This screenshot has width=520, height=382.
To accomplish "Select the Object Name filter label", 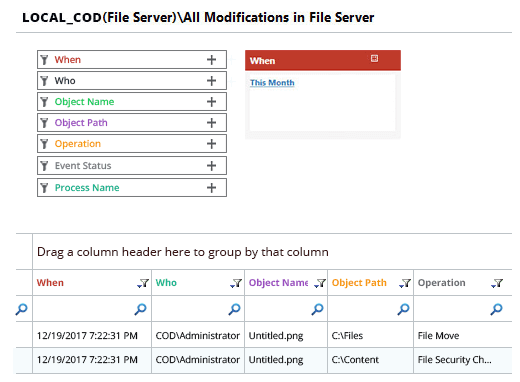I will tap(84, 102).
